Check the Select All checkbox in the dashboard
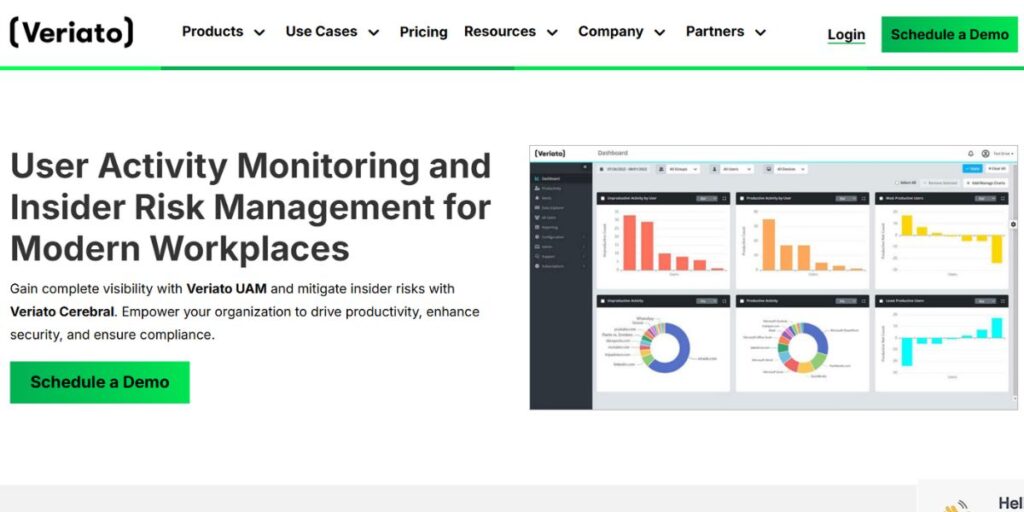1024x512 pixels. [897, 183]
